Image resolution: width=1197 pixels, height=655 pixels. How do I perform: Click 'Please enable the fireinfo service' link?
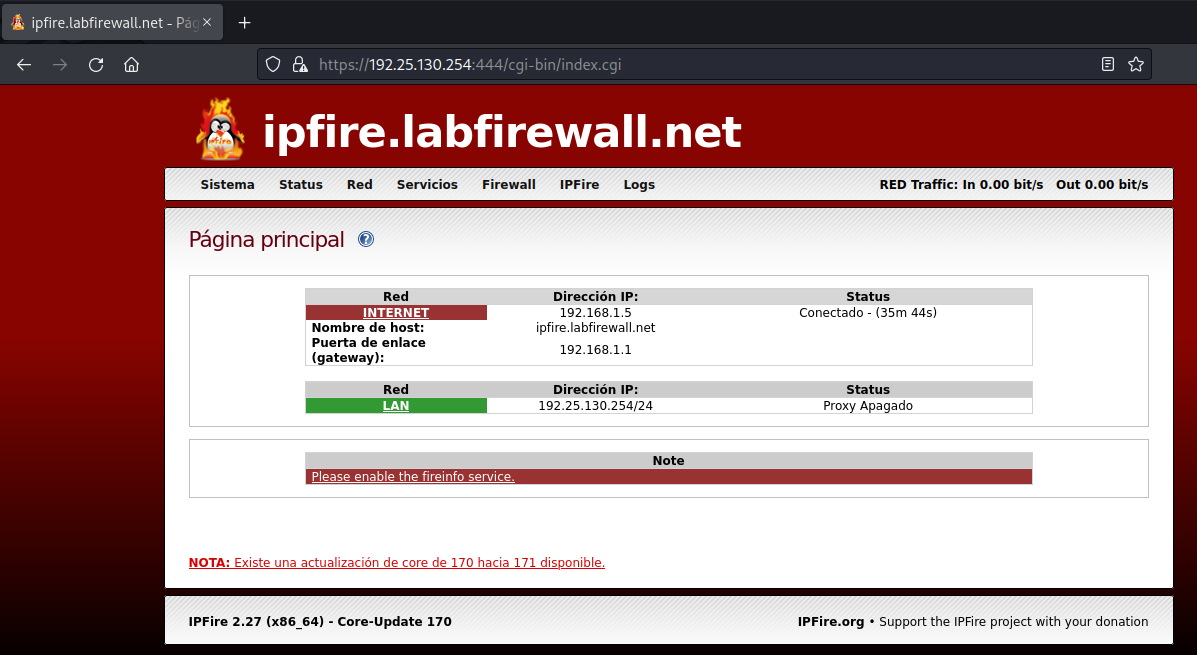pyautogui.click(x=413, y=476)
